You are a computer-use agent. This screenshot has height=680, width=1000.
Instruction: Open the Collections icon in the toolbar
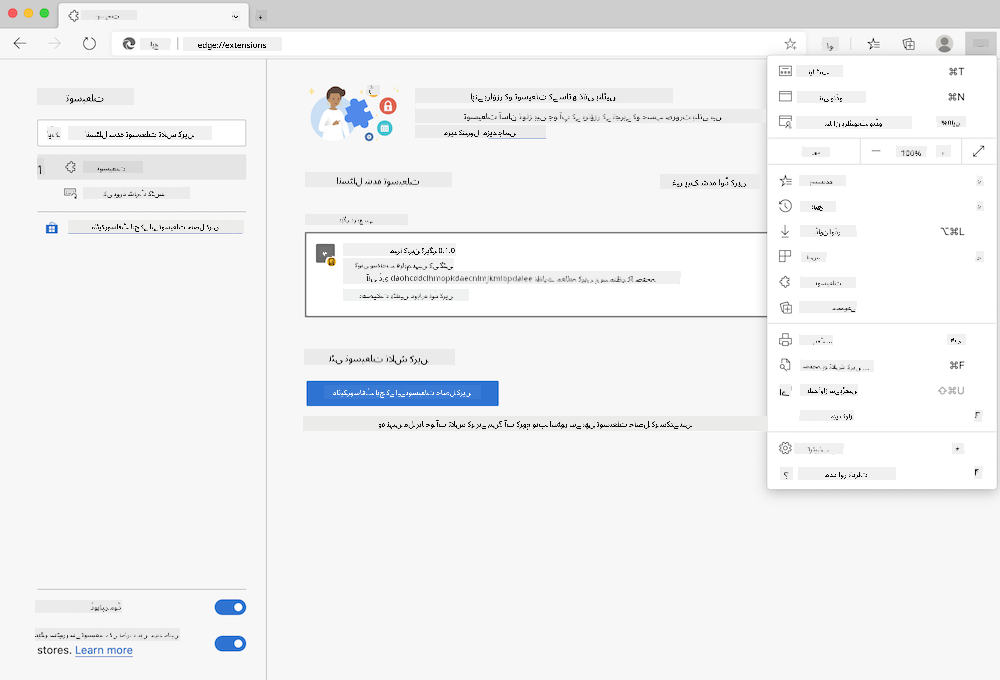(908, 43)
